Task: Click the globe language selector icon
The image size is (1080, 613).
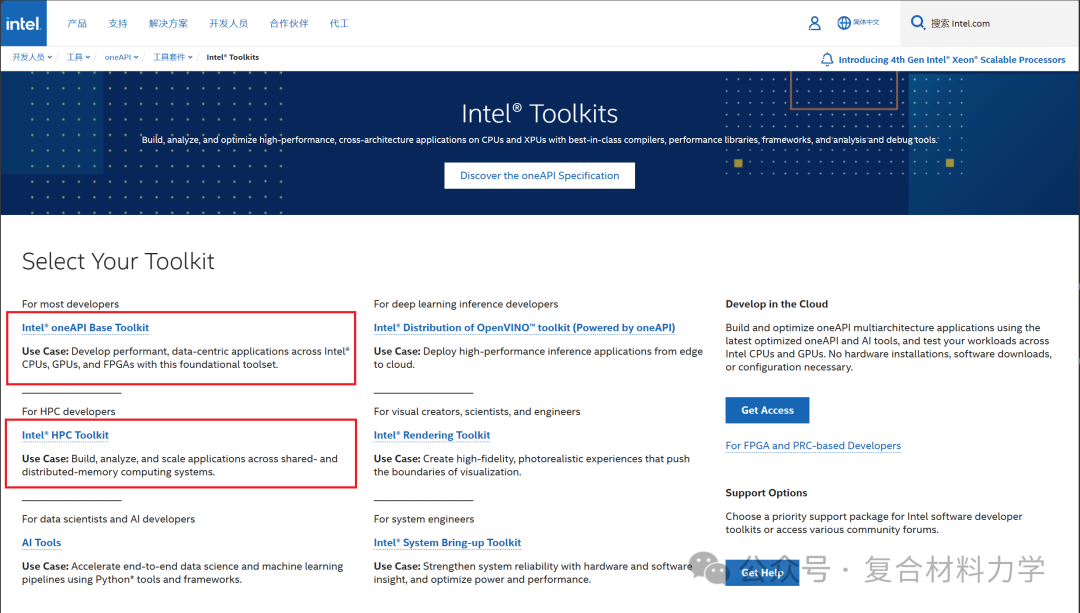Action: (844, 23)
